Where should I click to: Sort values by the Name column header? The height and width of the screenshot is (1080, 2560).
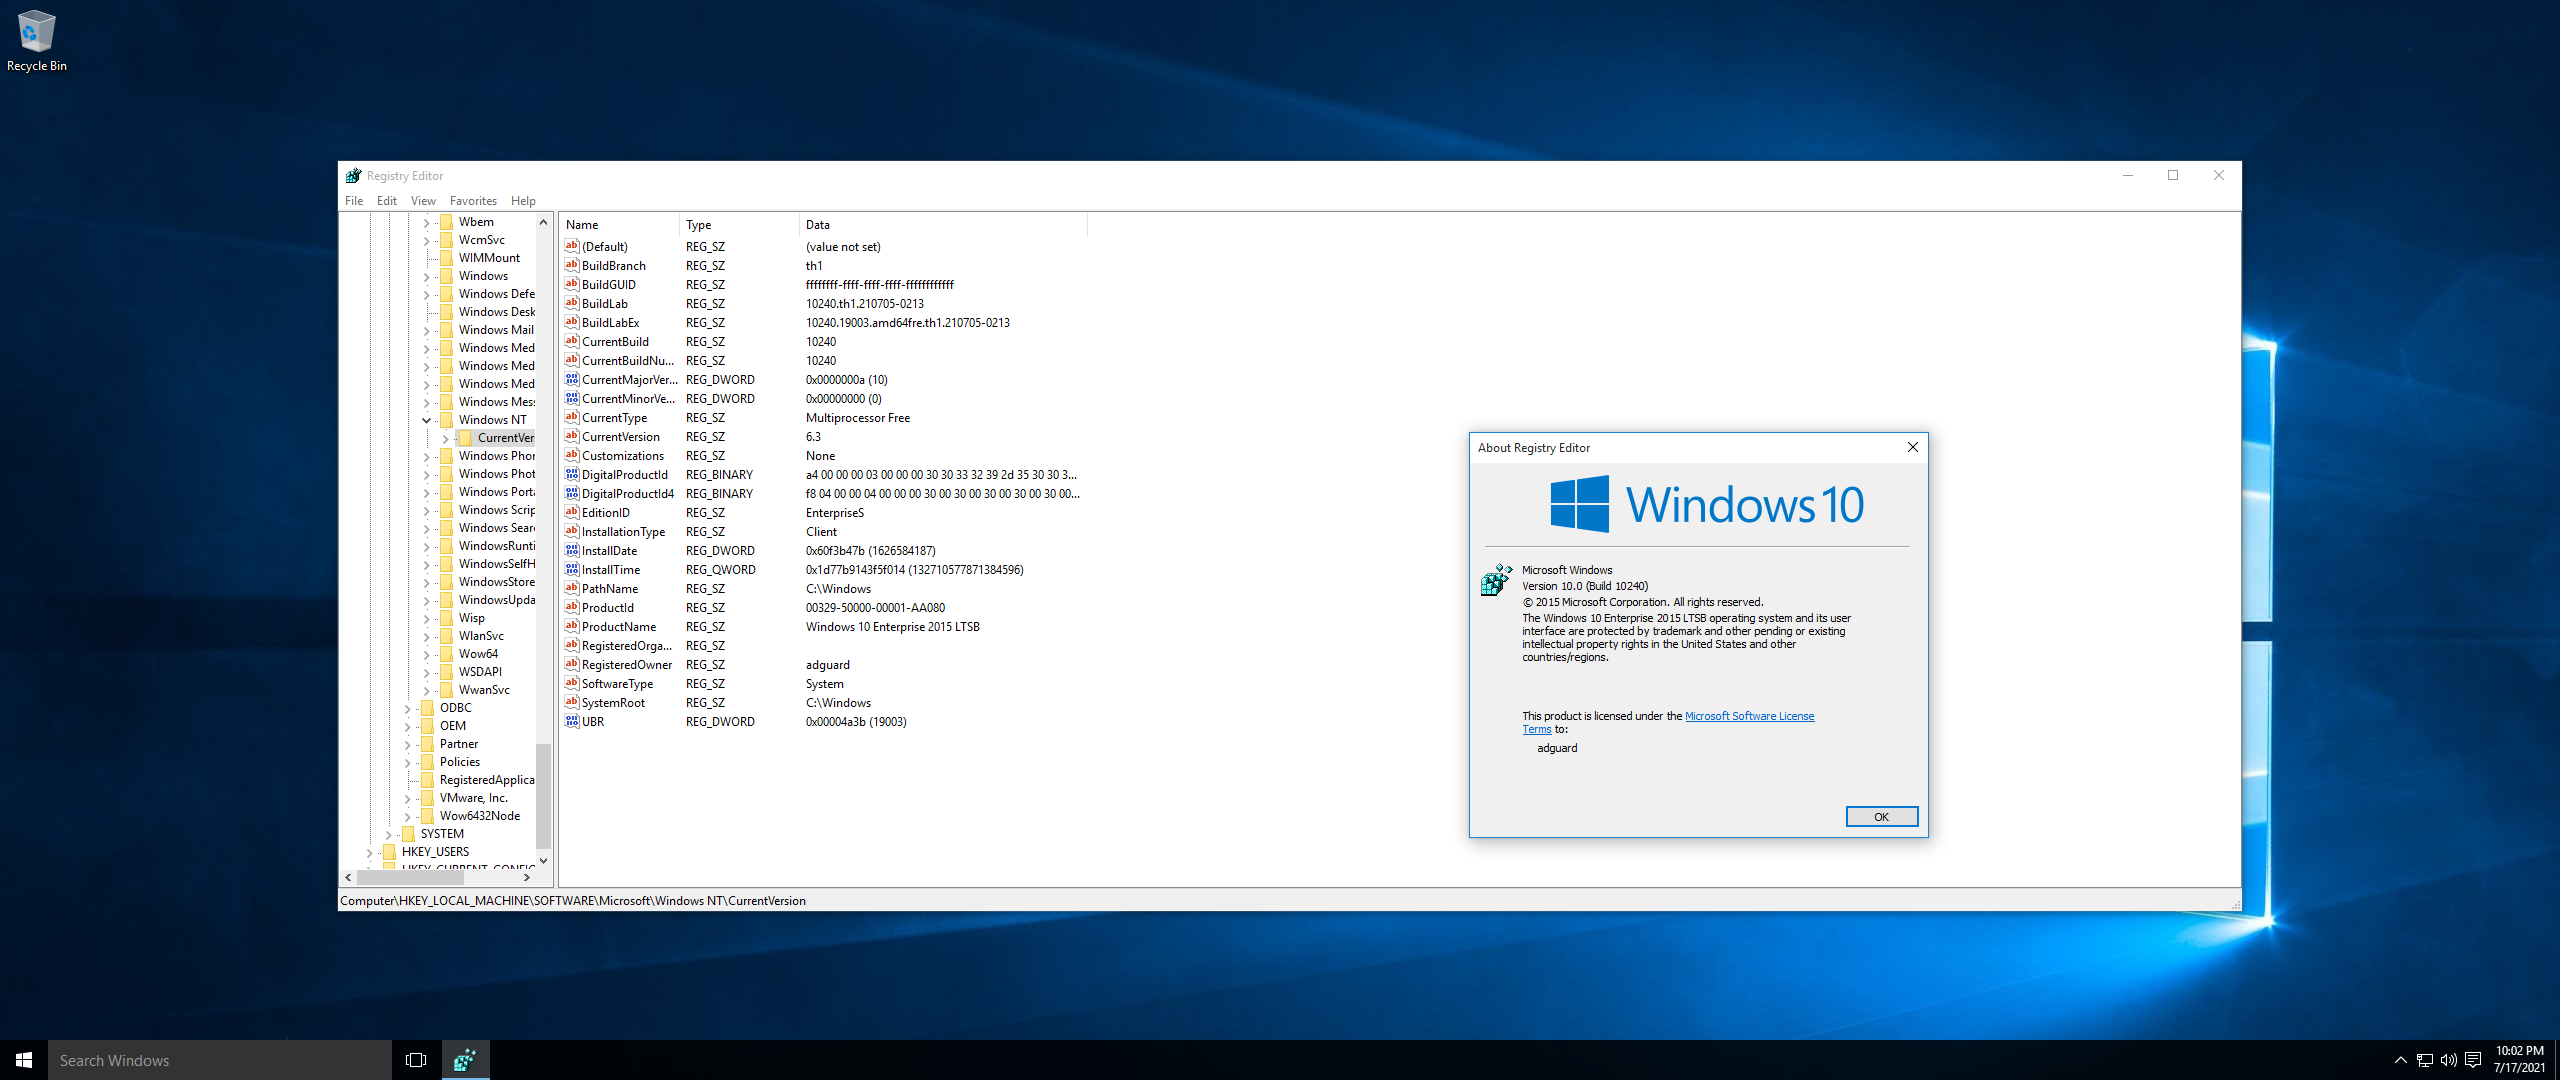[x=619, y=225]
